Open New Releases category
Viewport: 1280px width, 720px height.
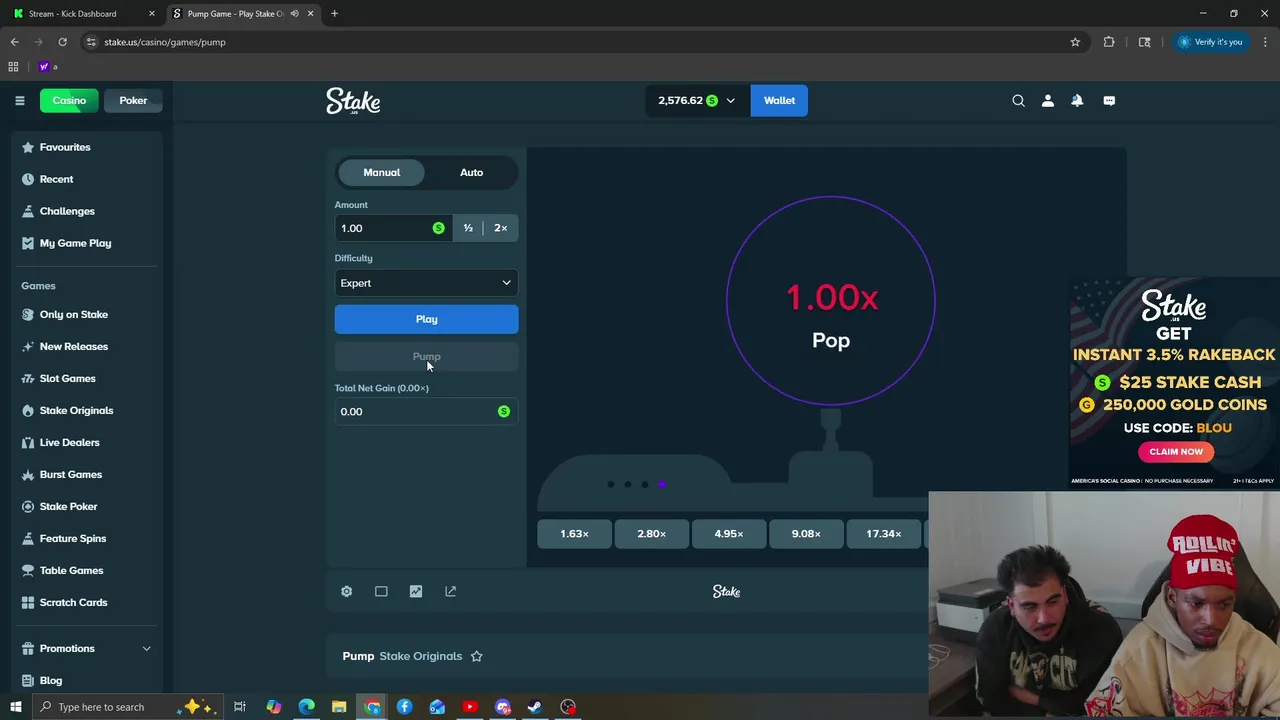pos(73,346)
